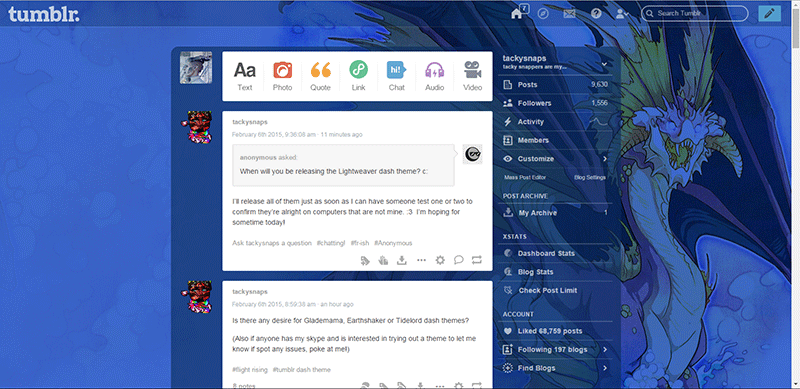The height and width of the screenshot is (389, 800).
Task: Open the #tumblr dash theme tag
Action: coord(302,370)
